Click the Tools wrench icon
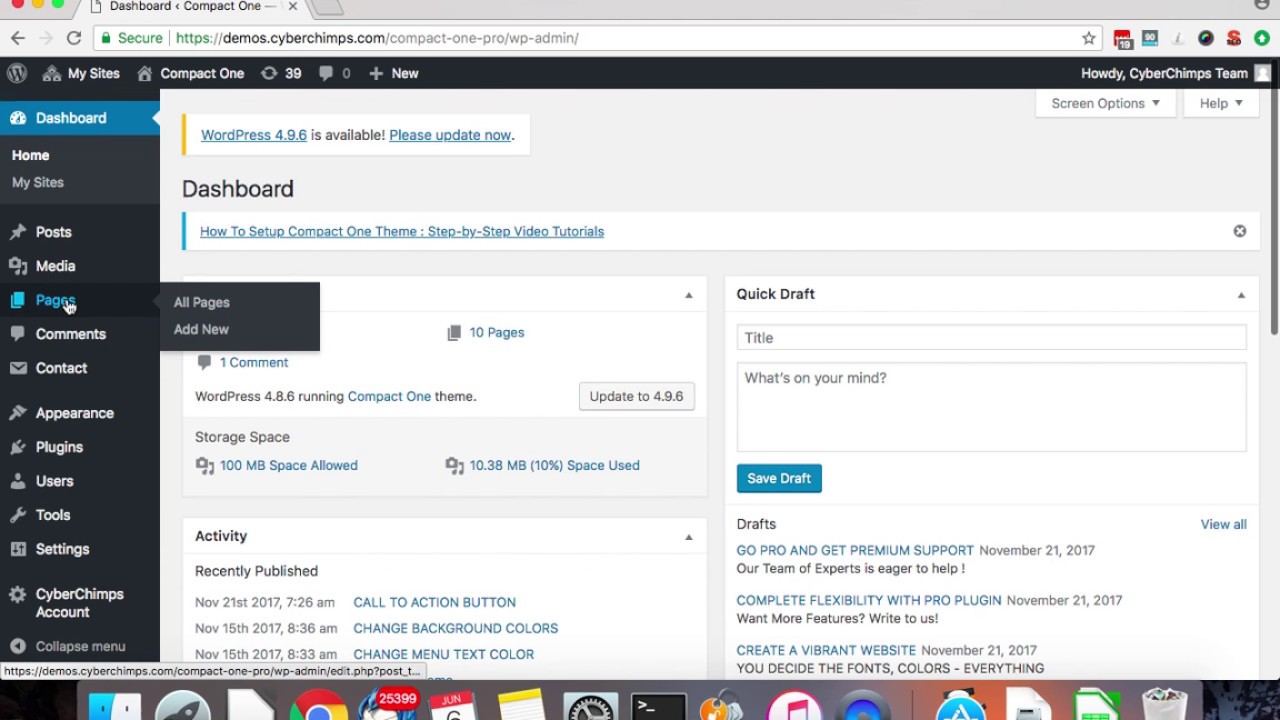This screenshot has width=1280, height=720. 18,515
